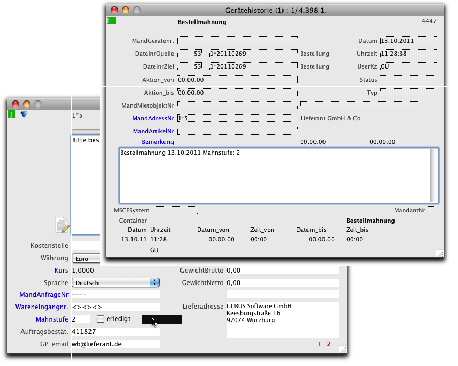The height and width of the screenshot is (366, 458).
Task: Click the Datum field showing 13.10.2011
Action: click(x=408, y=41)
